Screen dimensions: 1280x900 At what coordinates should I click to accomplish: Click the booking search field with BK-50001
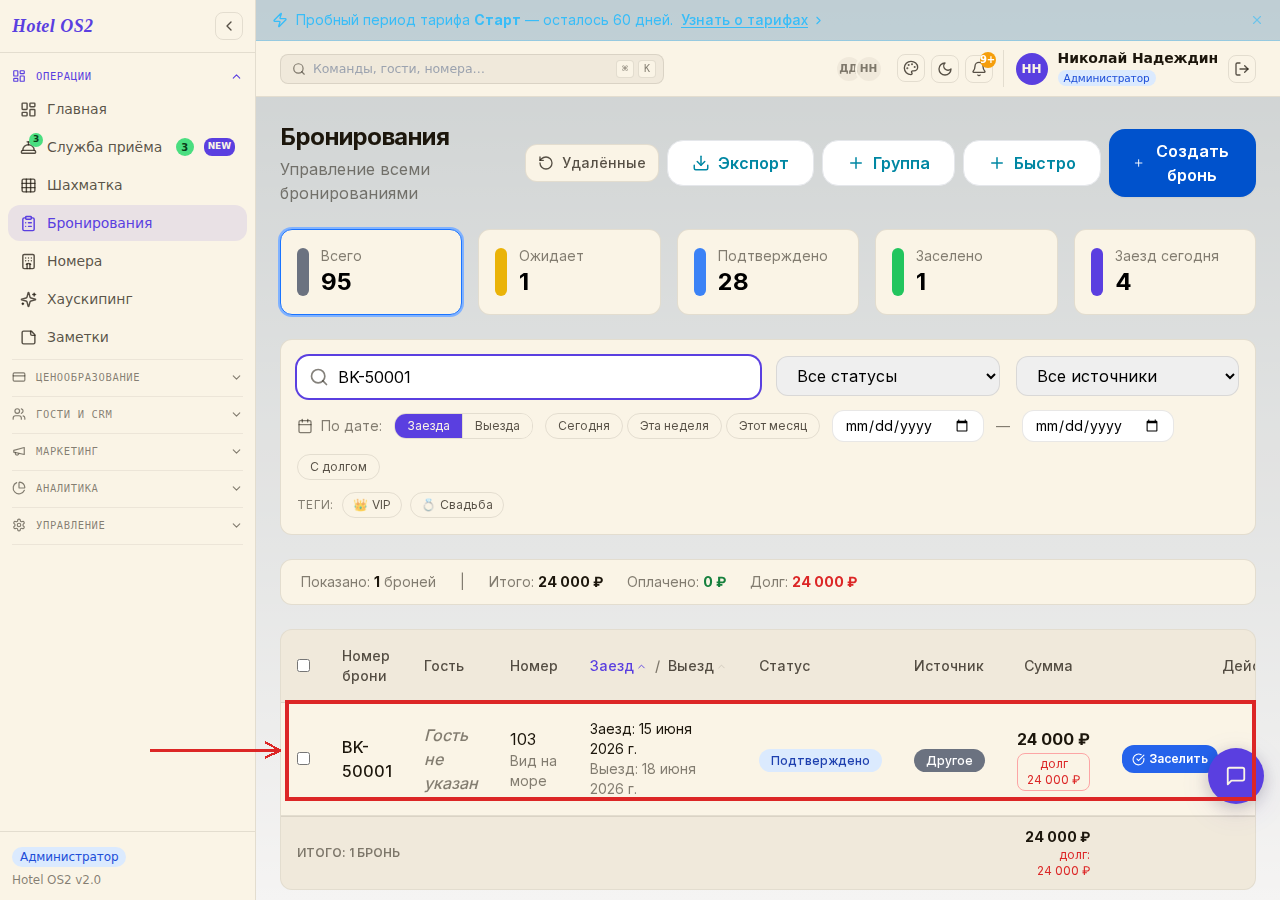click(529, 377)
